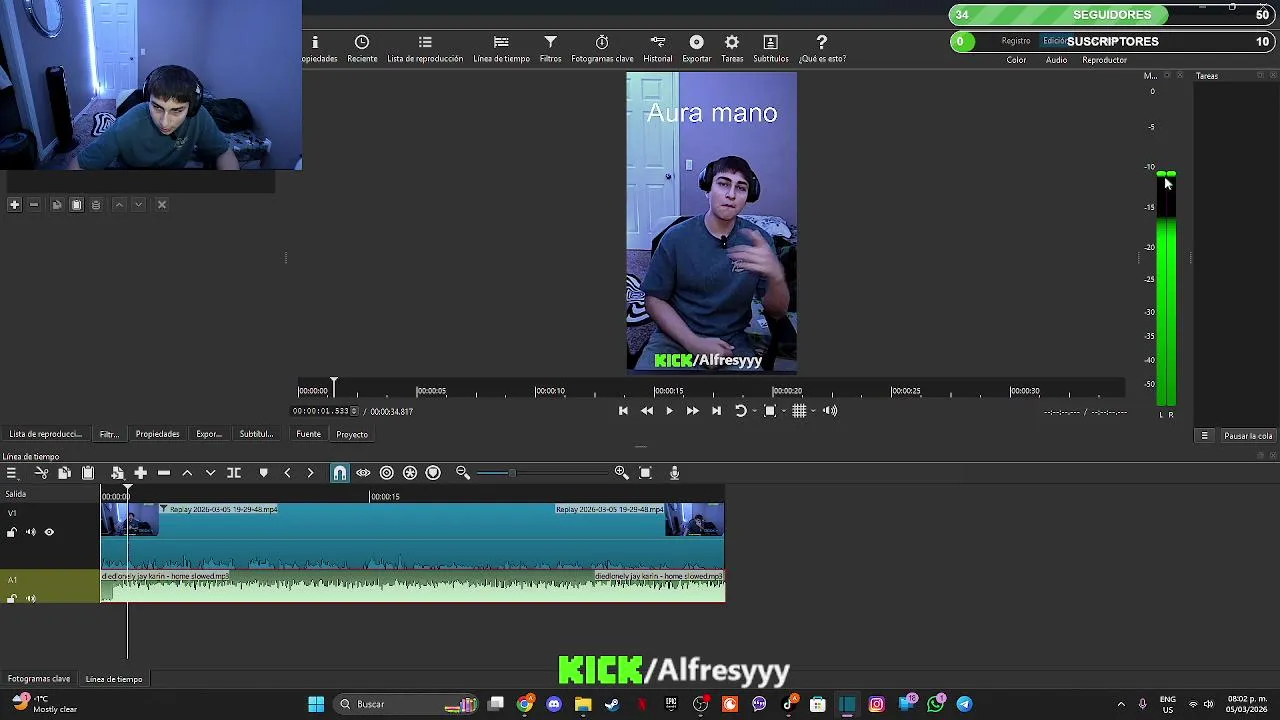Toggle lock on V1 track
The height and width of the screenshot is (720, 1280).
[x=12, y=532]
